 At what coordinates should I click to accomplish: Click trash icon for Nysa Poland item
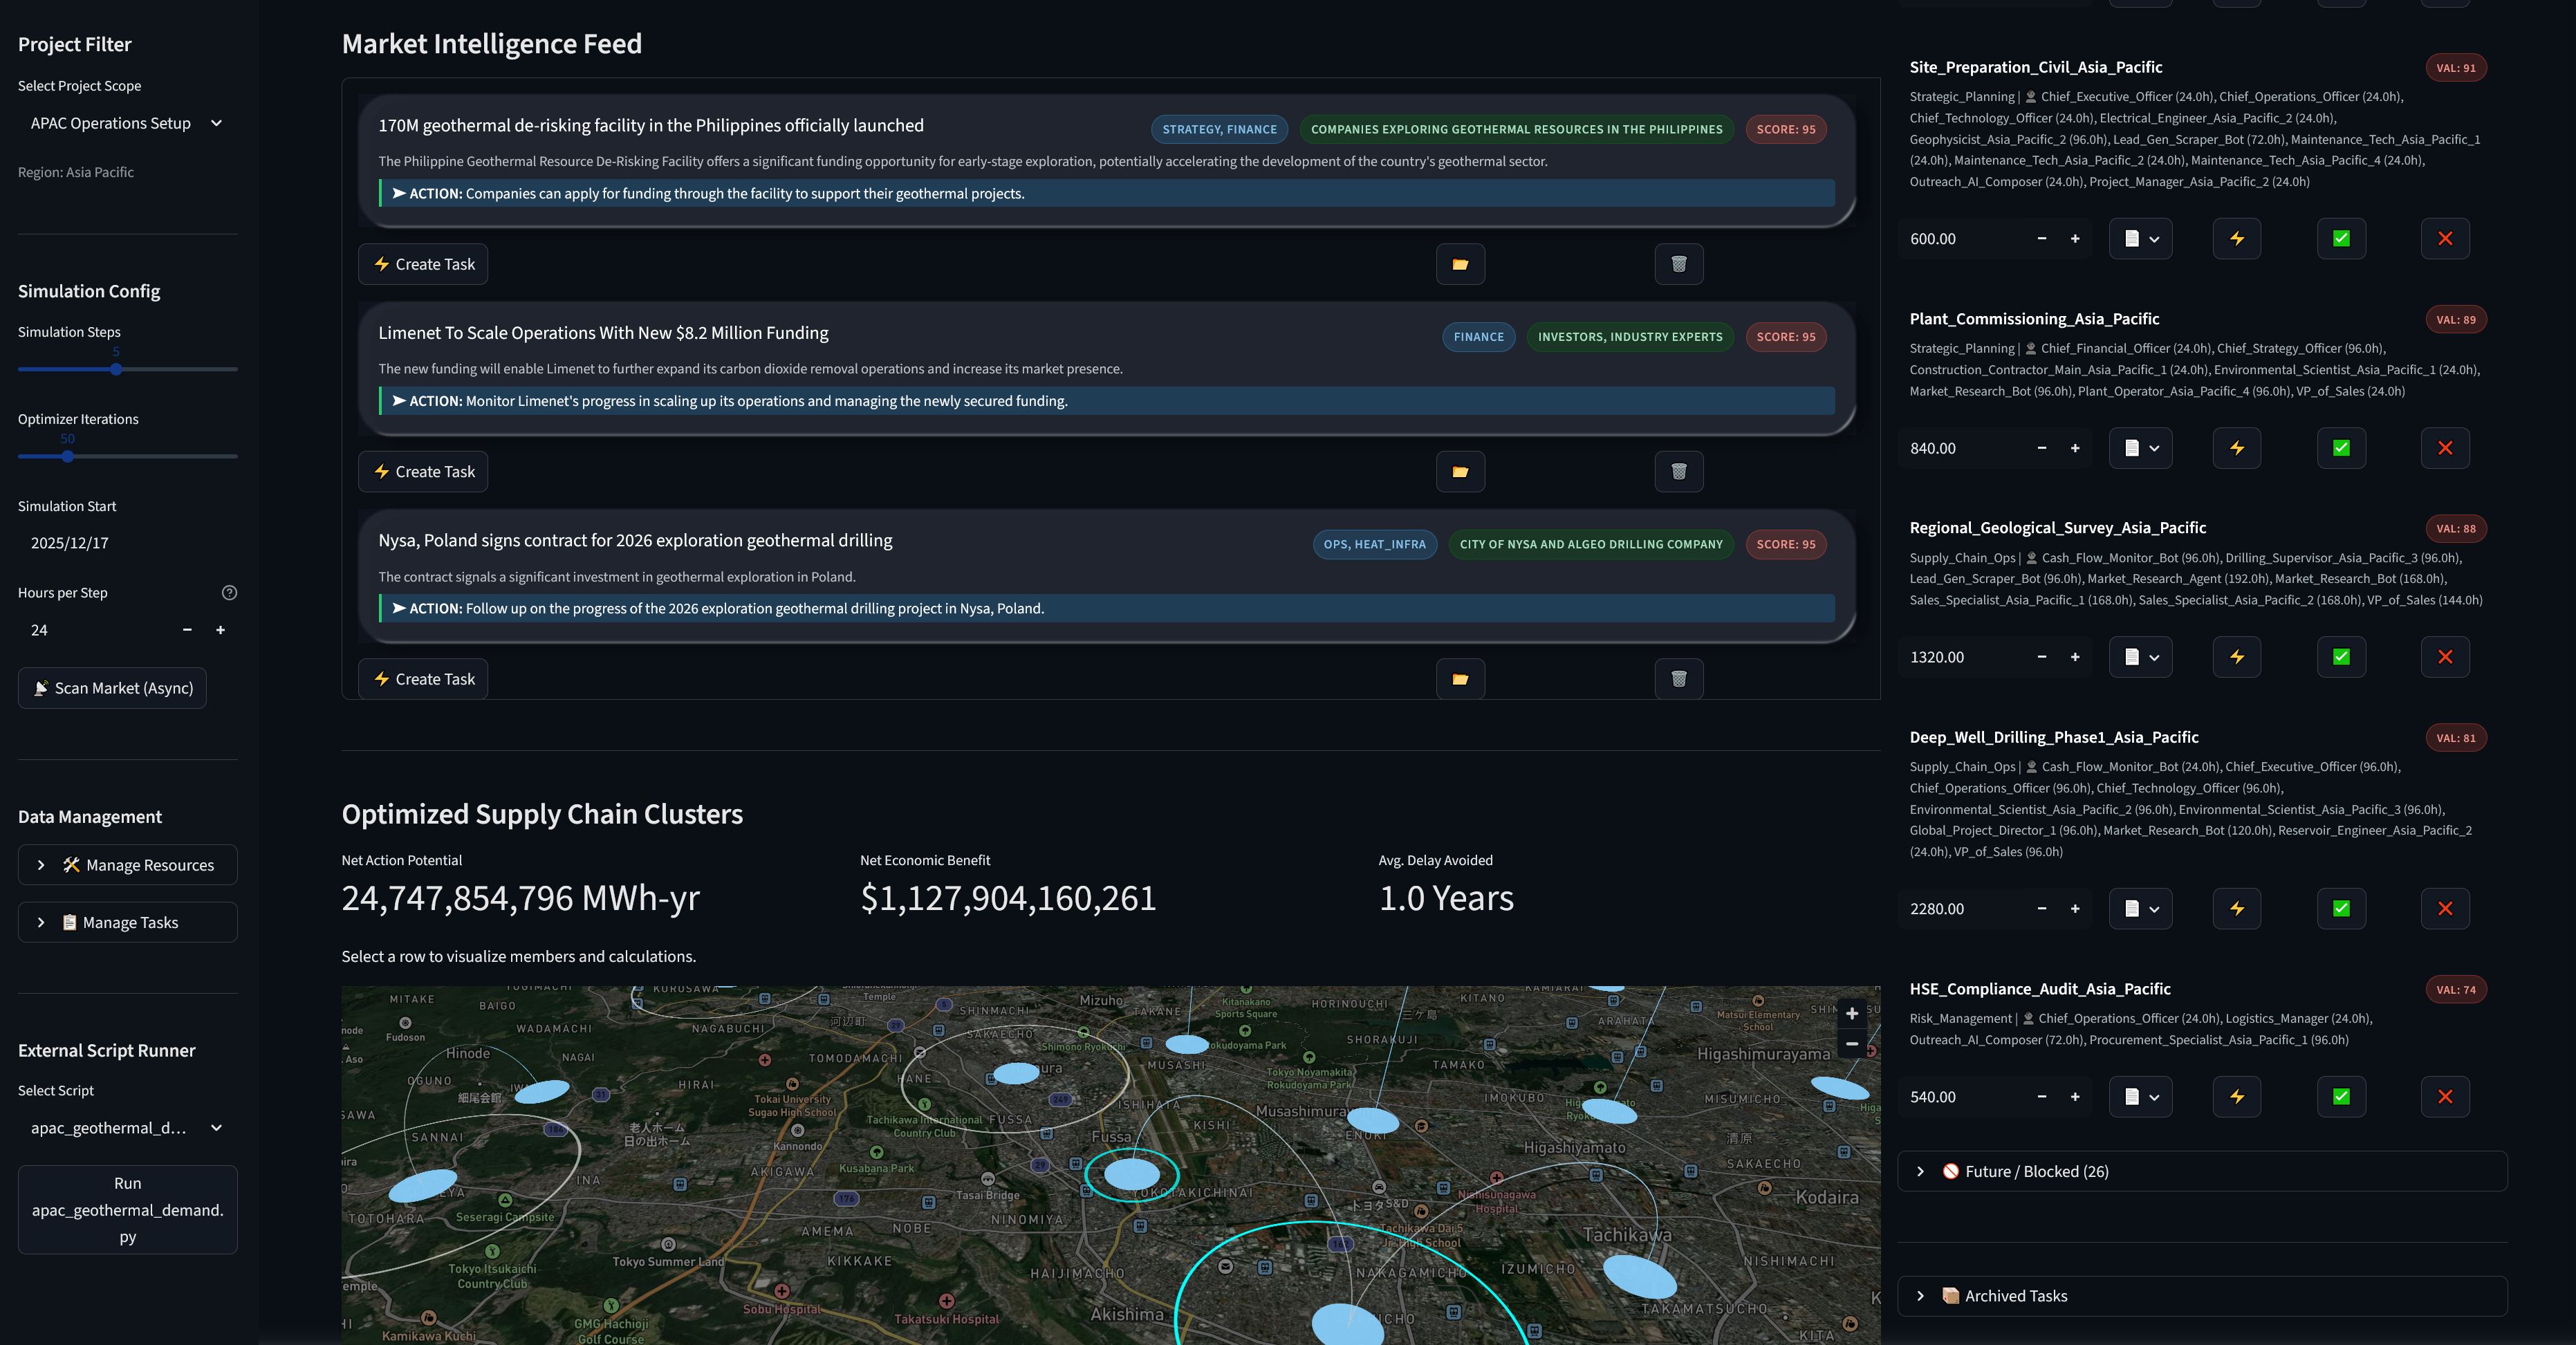pyautogui.click(x=1678, y=679)
